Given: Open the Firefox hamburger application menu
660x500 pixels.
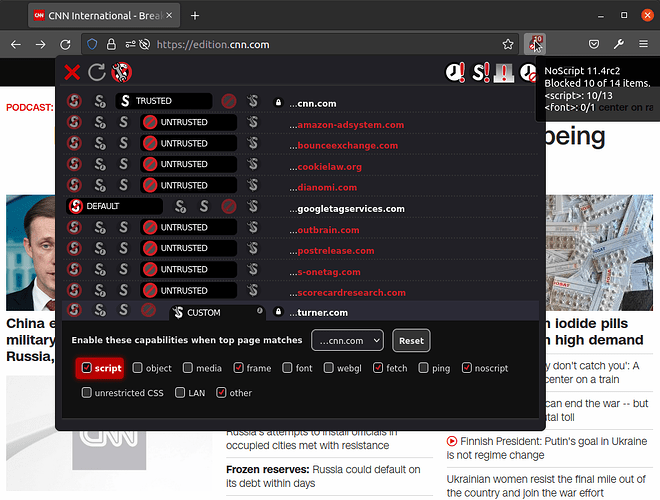Looking at the screenshot, I should (x=643, y=44).
